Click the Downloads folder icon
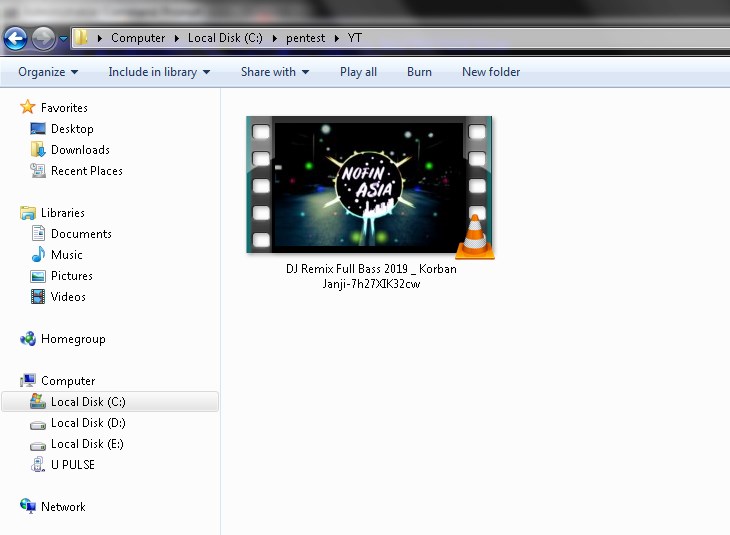This screenshot has width=730, height=535. (x=38, y=149)
